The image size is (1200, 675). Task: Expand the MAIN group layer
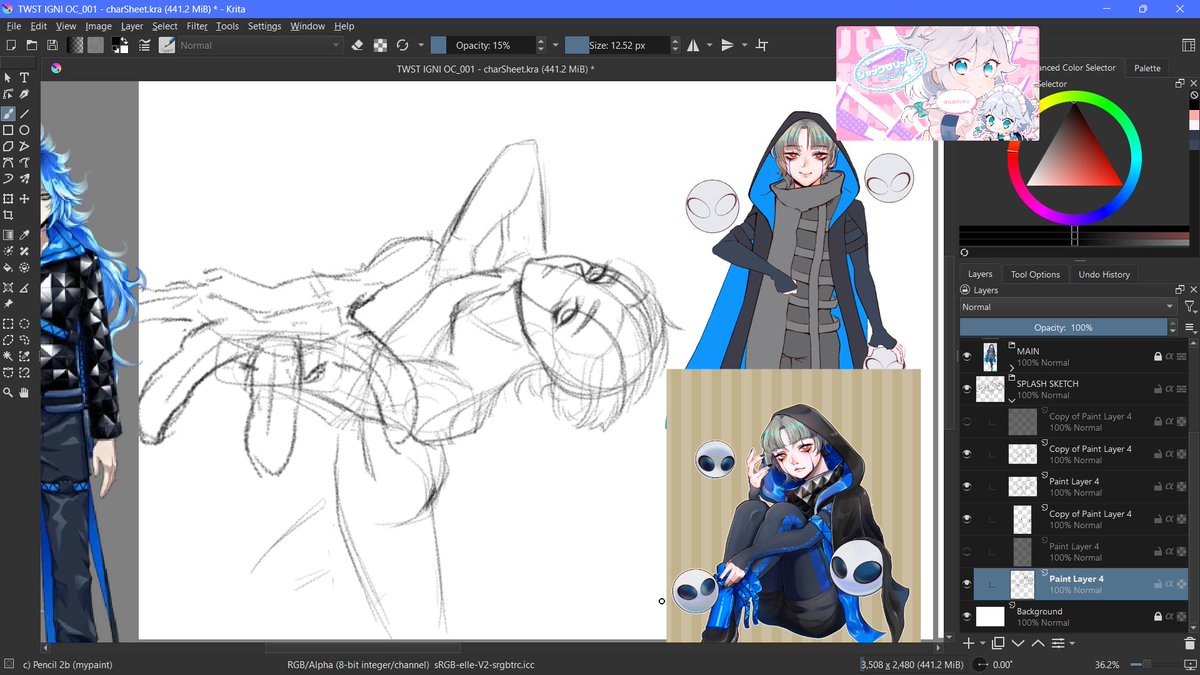1012,368
